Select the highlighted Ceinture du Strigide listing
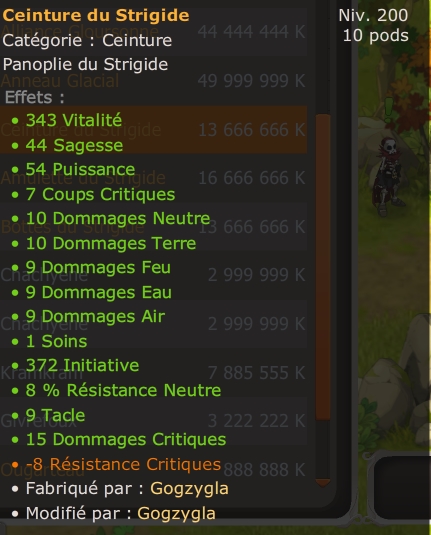Screen dimensions: 431x535 [153, 130]
